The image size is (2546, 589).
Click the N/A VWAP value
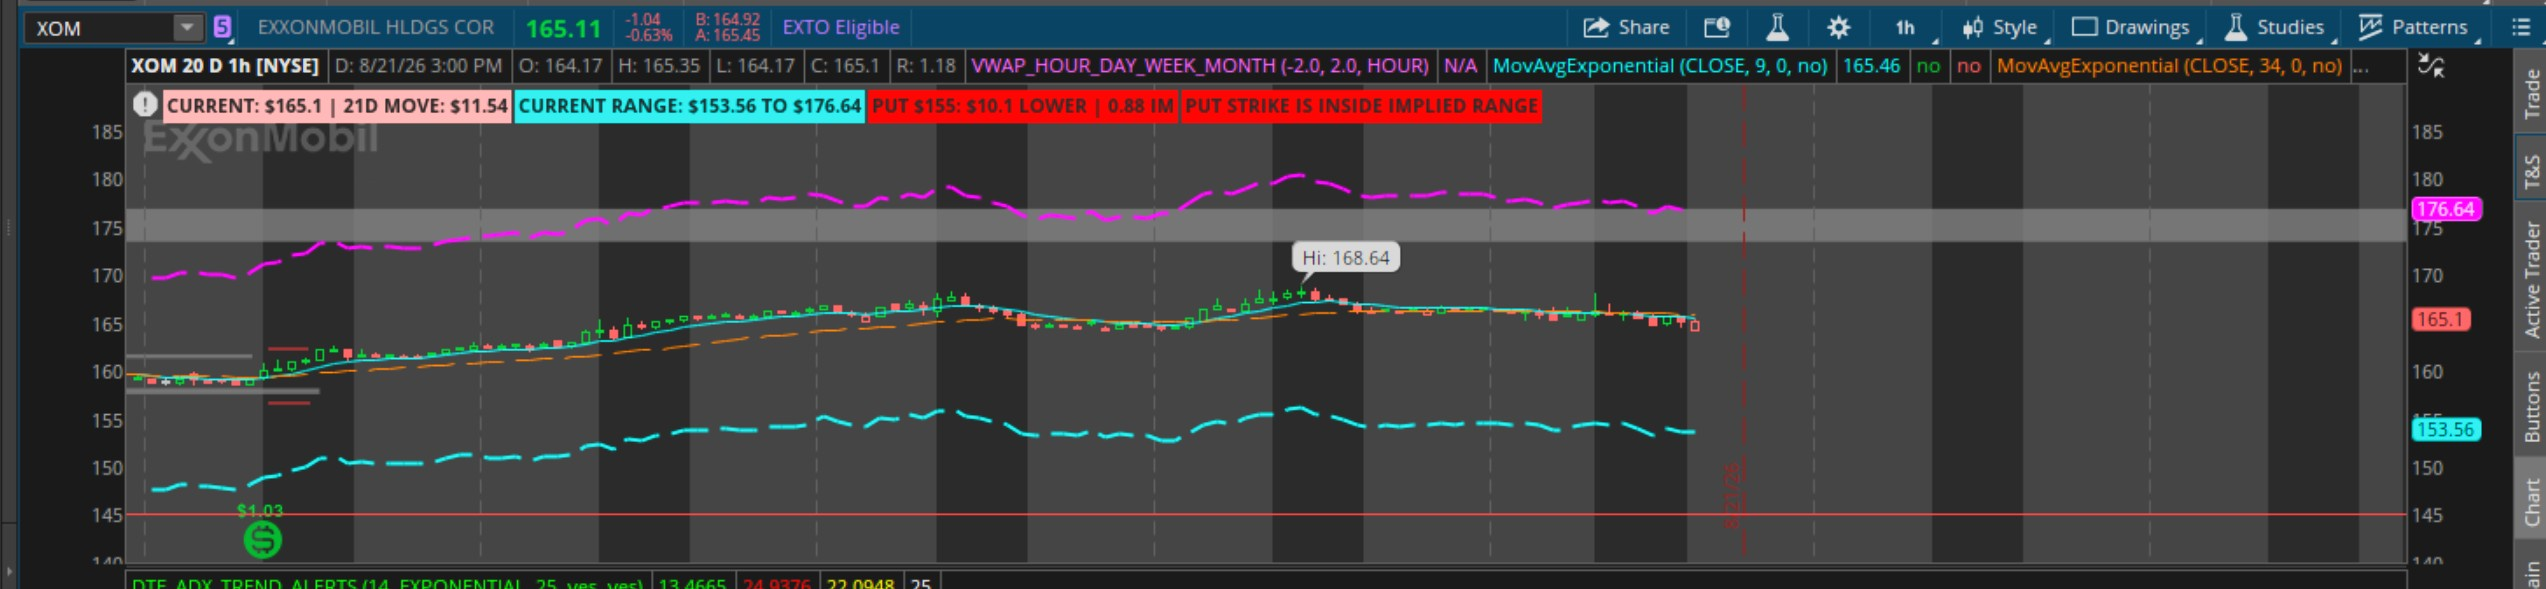pyautogui.click(x=1460, y=66)
